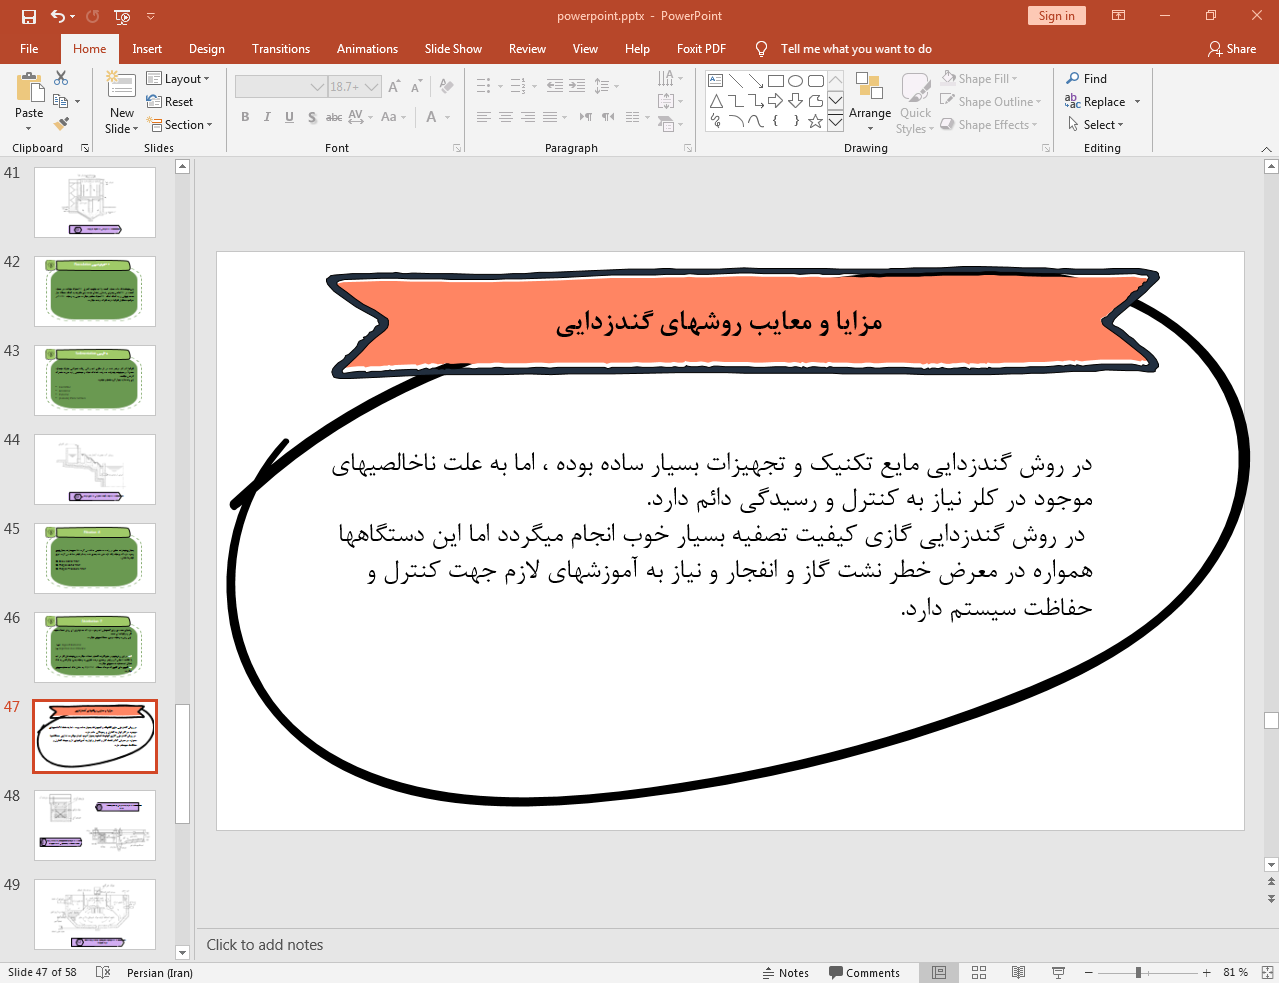Image resolution: width=1279 pixels, height=983 pixels.
Task: Undo the last action
Action: 58,16
